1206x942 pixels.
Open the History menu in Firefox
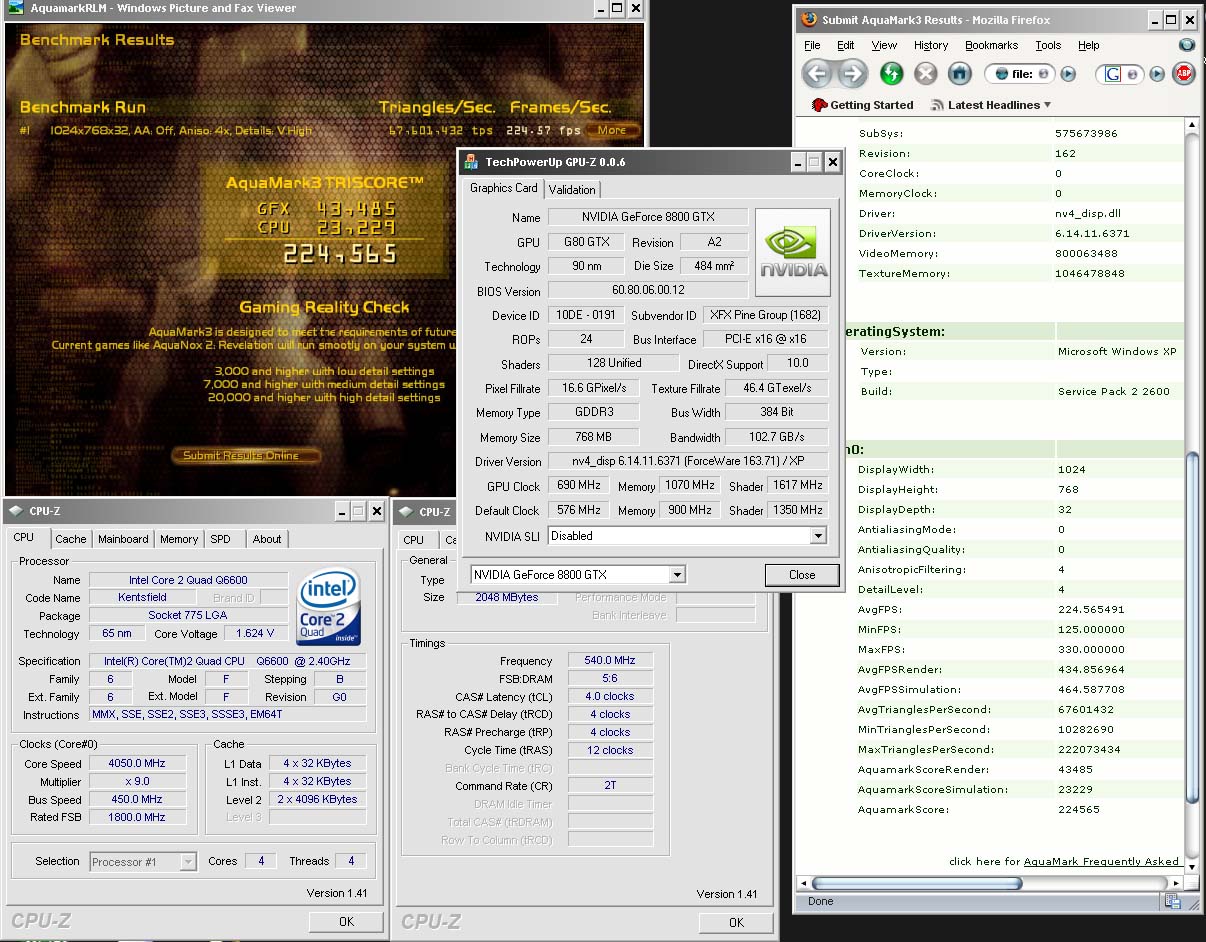coord(931,45)
